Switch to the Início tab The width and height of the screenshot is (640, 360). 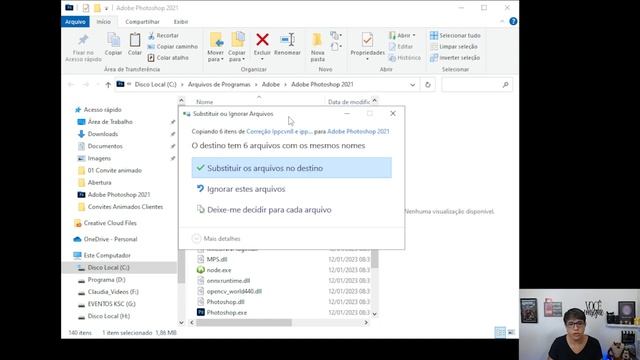pyautogui.click(x=104, y=22)
